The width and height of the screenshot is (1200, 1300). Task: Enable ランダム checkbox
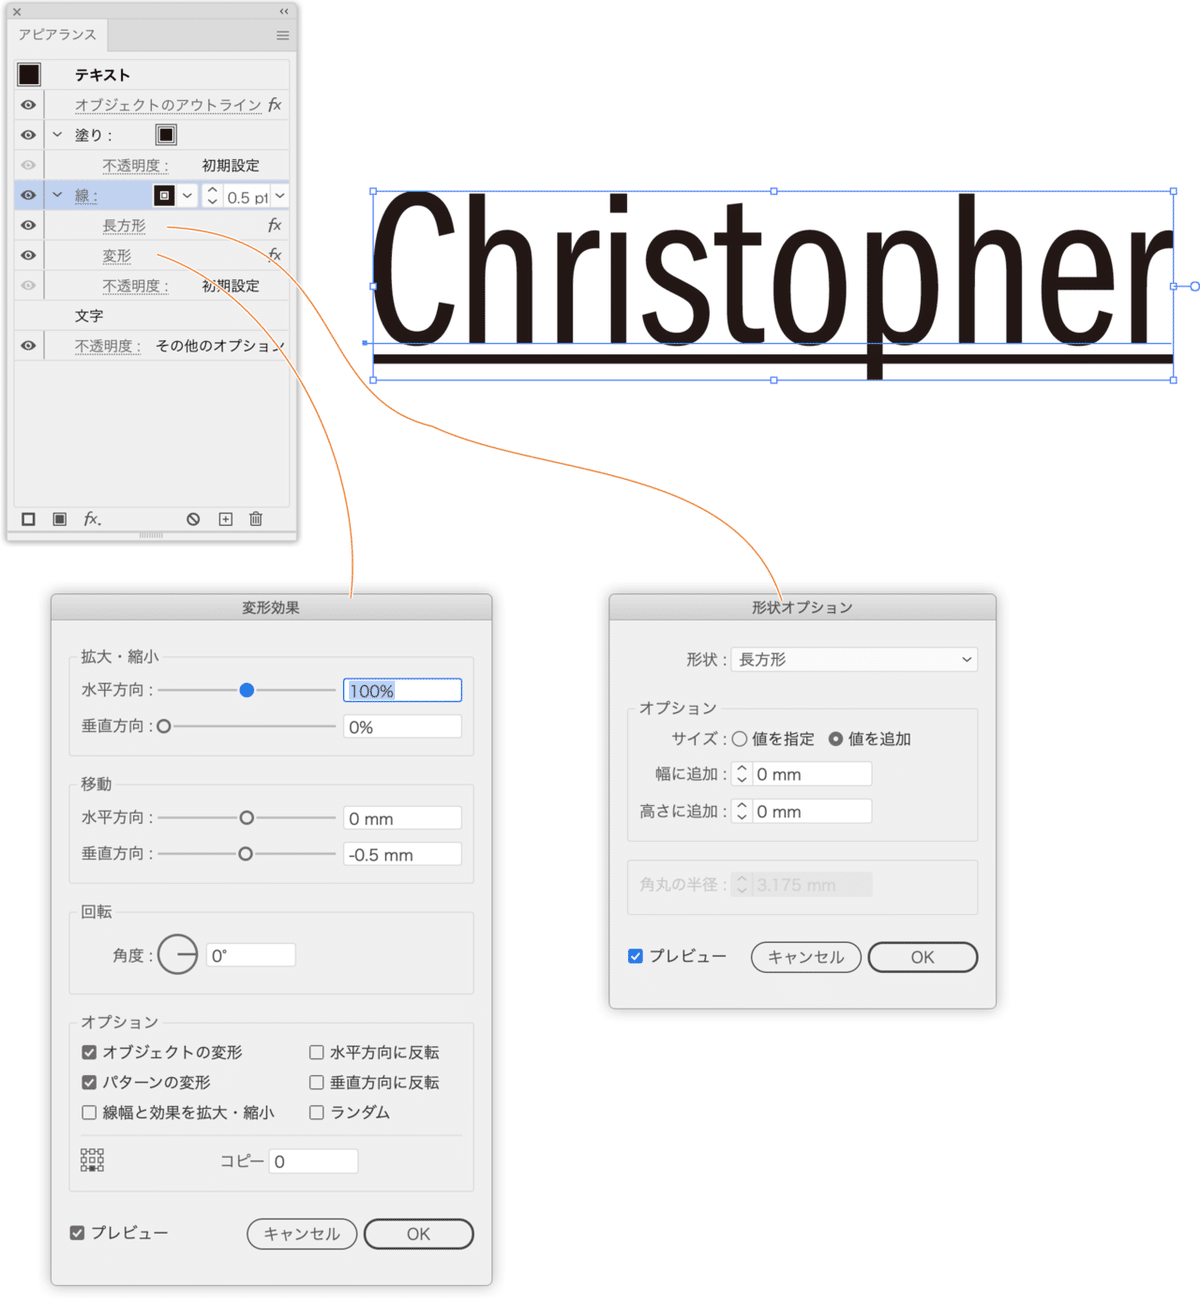[x=316, y=1112]
